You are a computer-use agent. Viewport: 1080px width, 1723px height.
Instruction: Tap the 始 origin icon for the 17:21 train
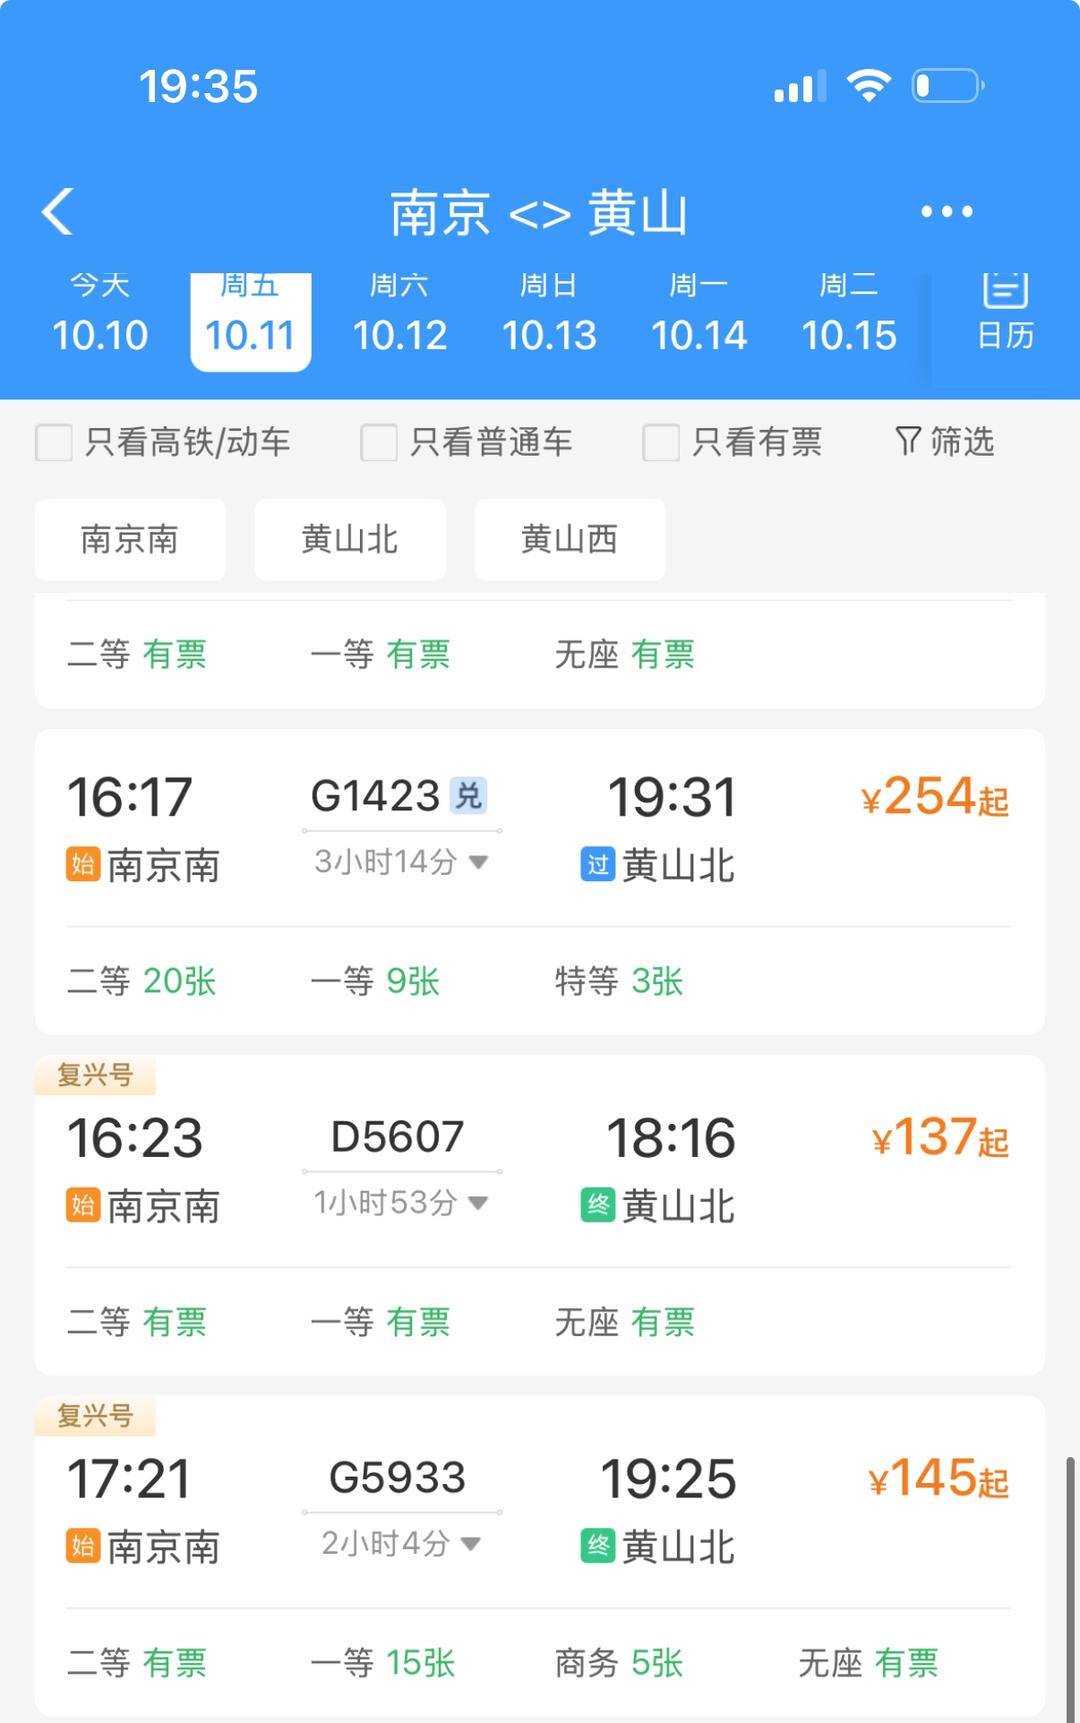[83, 1546]
